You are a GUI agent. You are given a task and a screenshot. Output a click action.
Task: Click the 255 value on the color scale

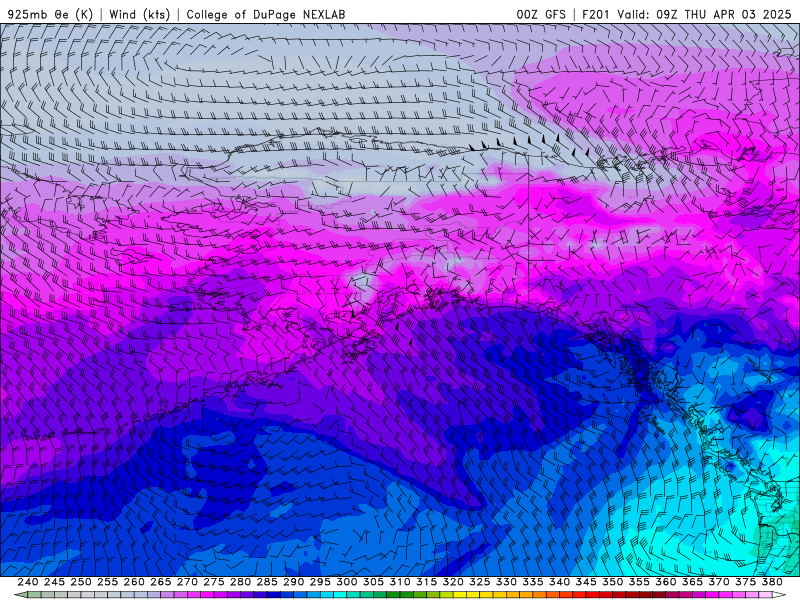coord(107,582)
